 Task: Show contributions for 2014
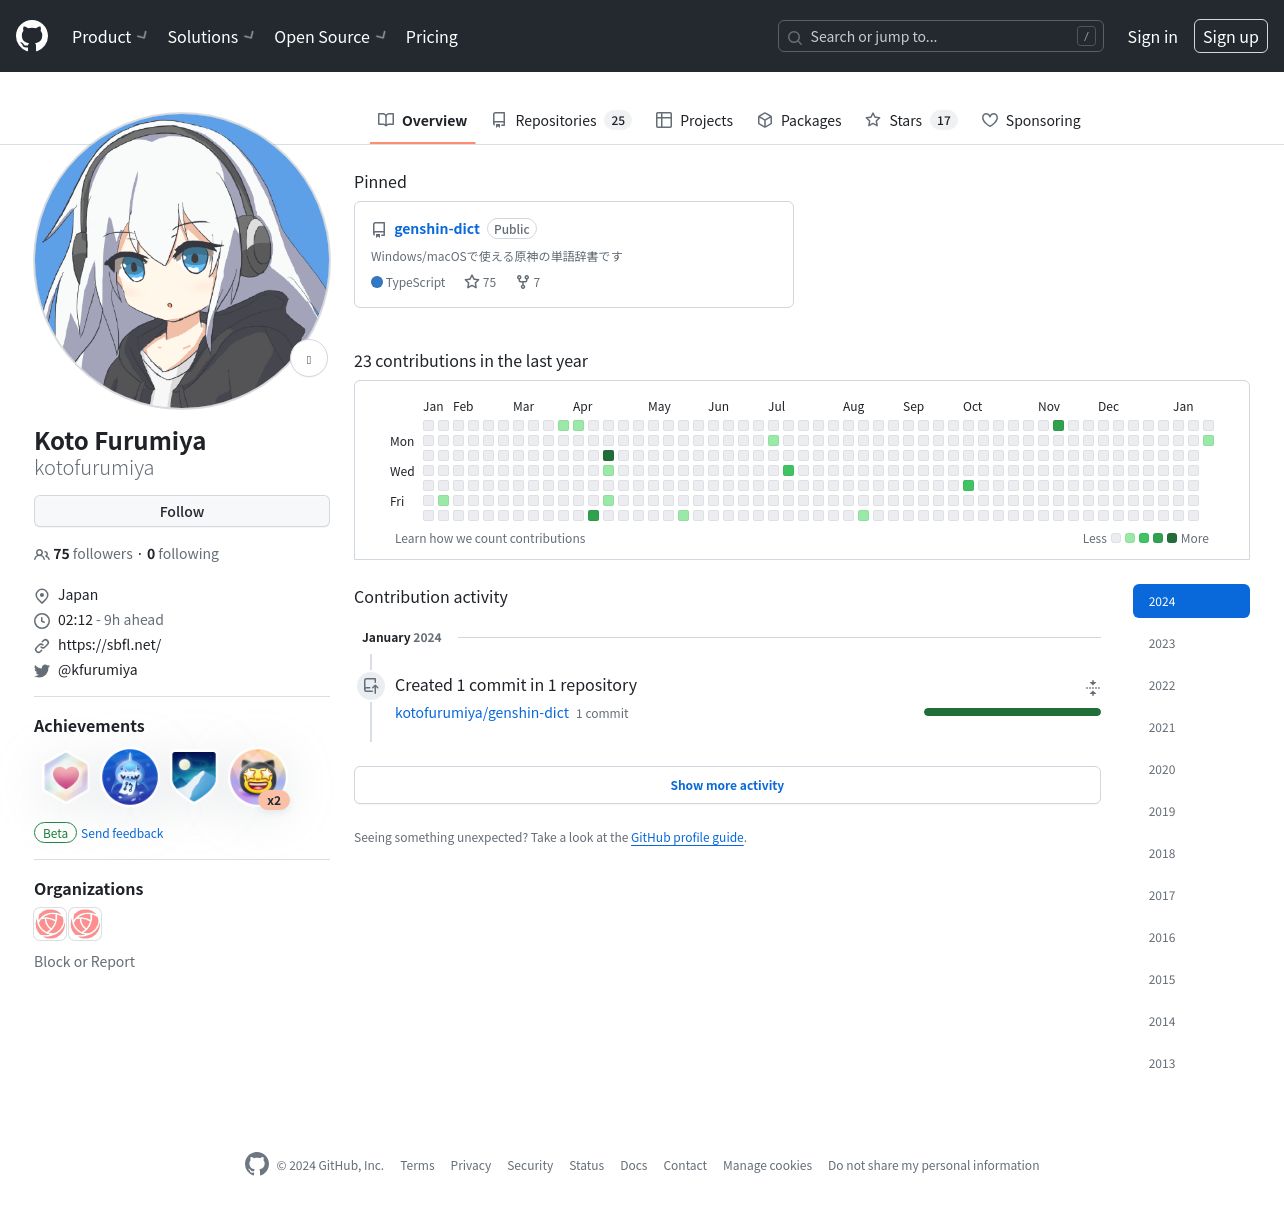pos(1191,1021)
